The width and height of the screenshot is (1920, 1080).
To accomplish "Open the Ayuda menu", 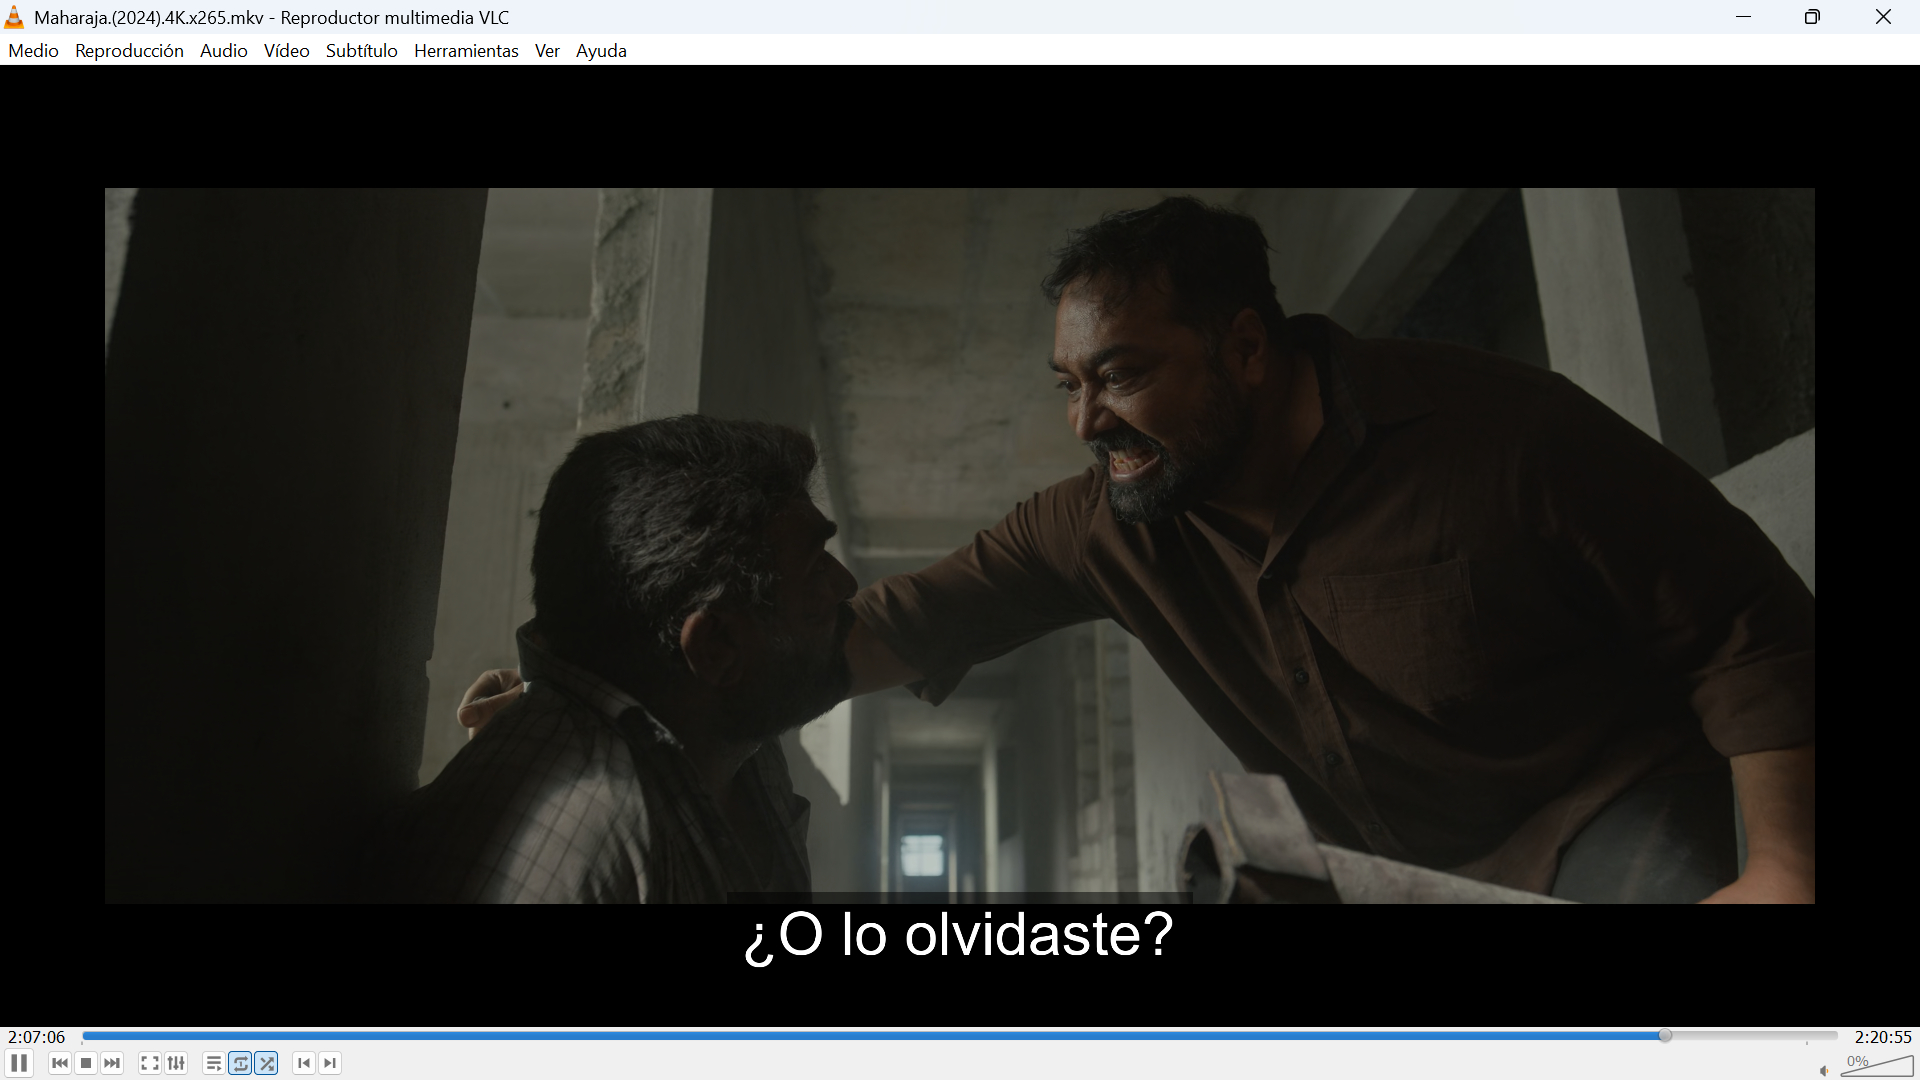I will tap(601, 51).
